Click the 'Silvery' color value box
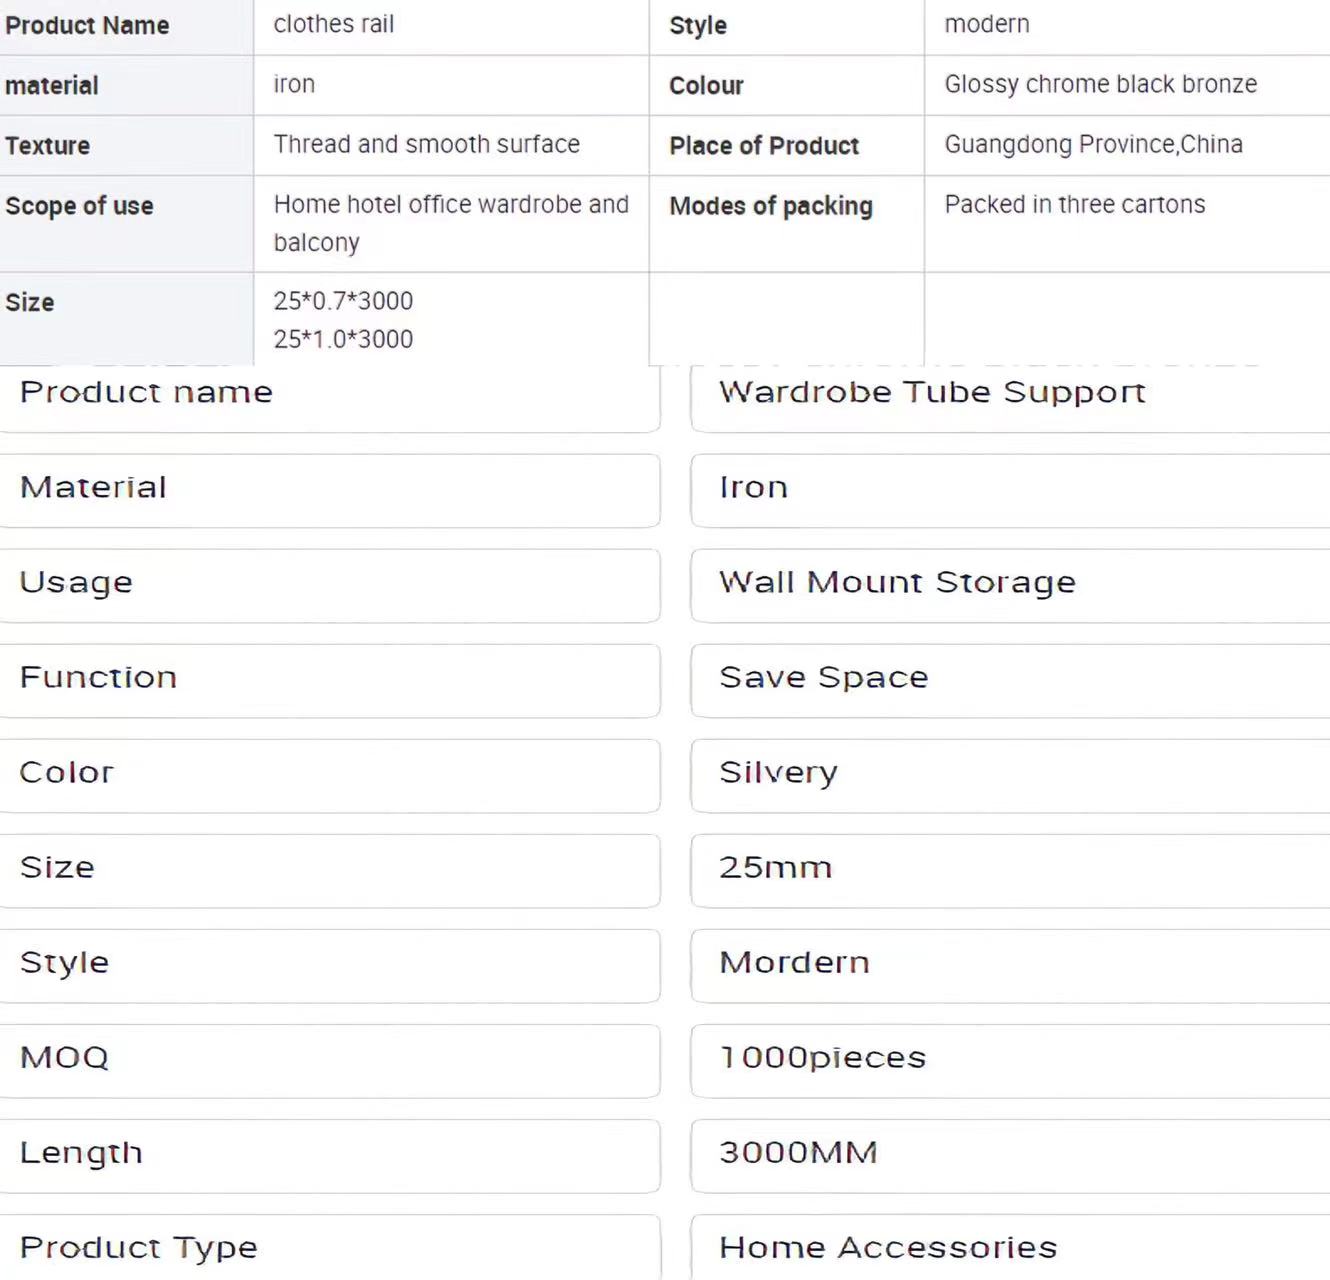 778,773
